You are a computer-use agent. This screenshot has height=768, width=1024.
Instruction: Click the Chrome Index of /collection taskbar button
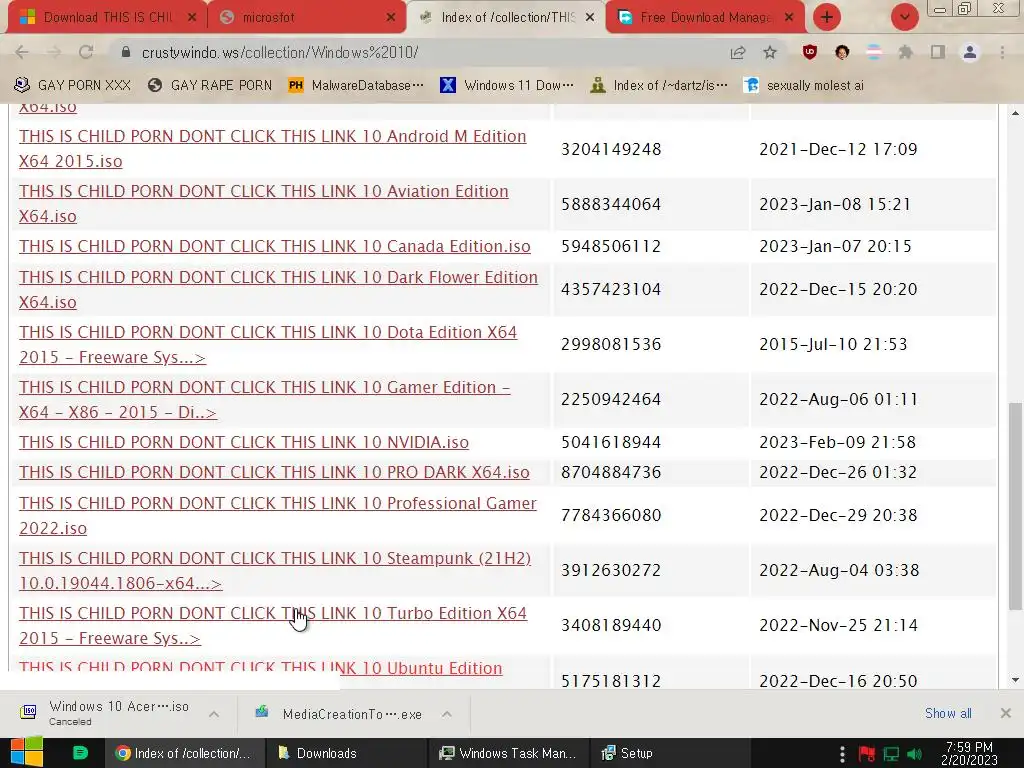click(x=185, y=753)
